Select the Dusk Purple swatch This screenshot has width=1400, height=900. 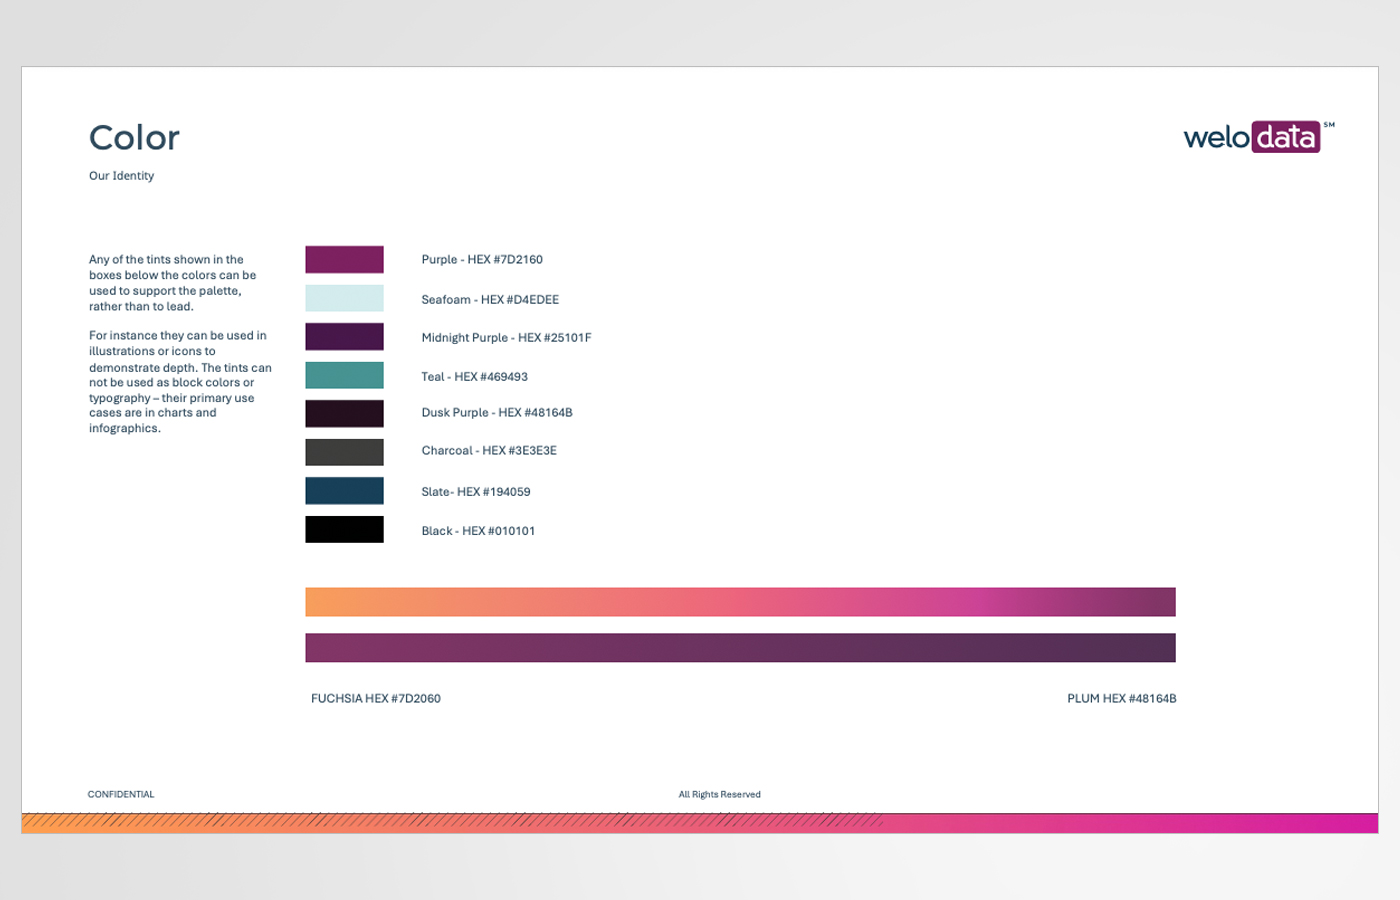344,413
